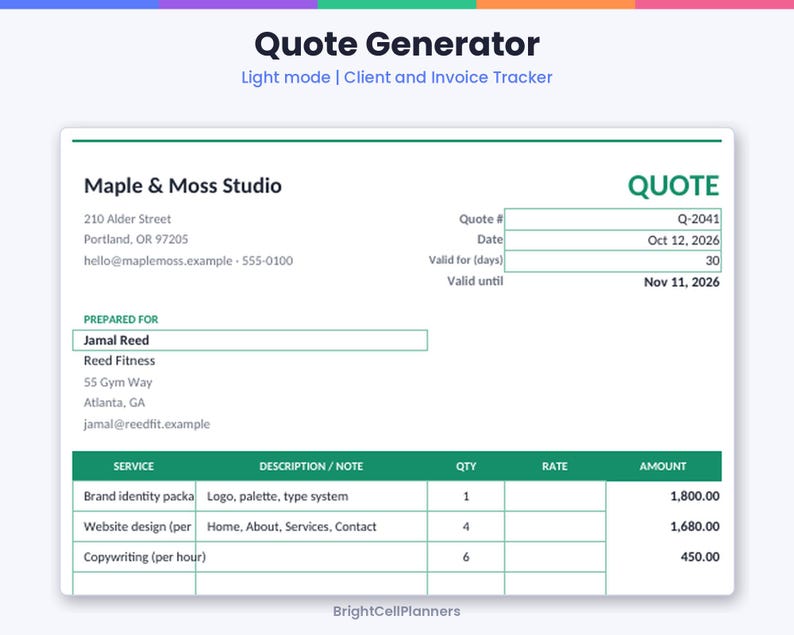Select the Brand identity package service cell
The height and width of the screenshot is (635, 794).
tap(134, 496)
